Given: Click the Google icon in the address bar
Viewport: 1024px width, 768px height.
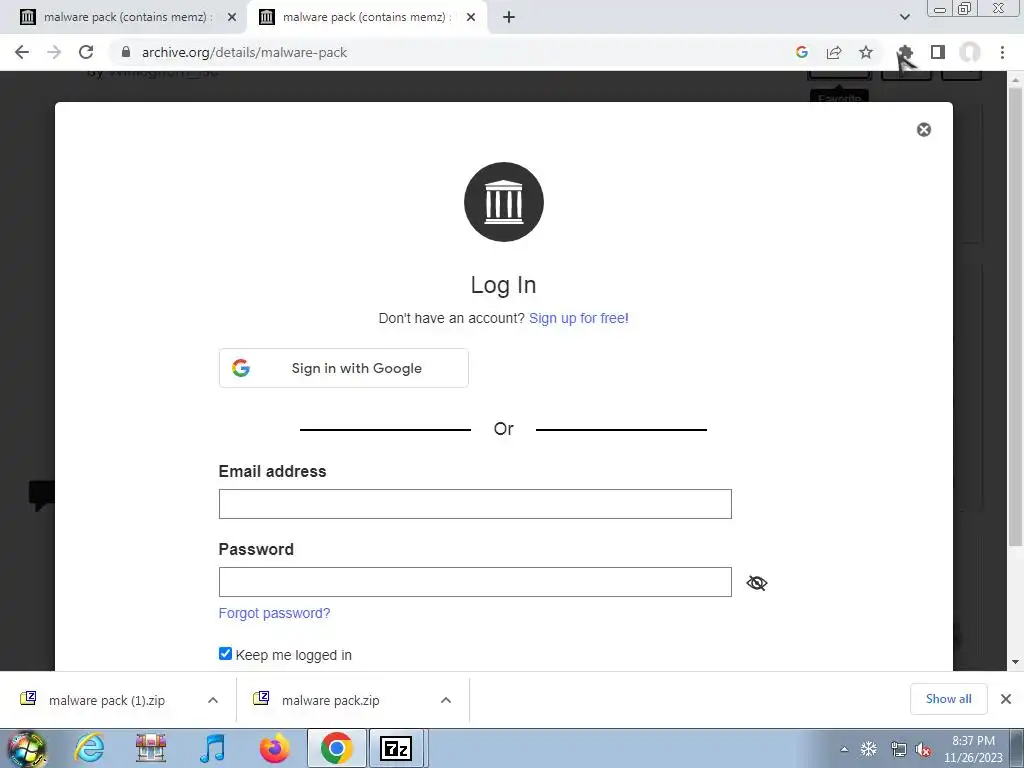Looking at the screenshot, I should 802,52.
